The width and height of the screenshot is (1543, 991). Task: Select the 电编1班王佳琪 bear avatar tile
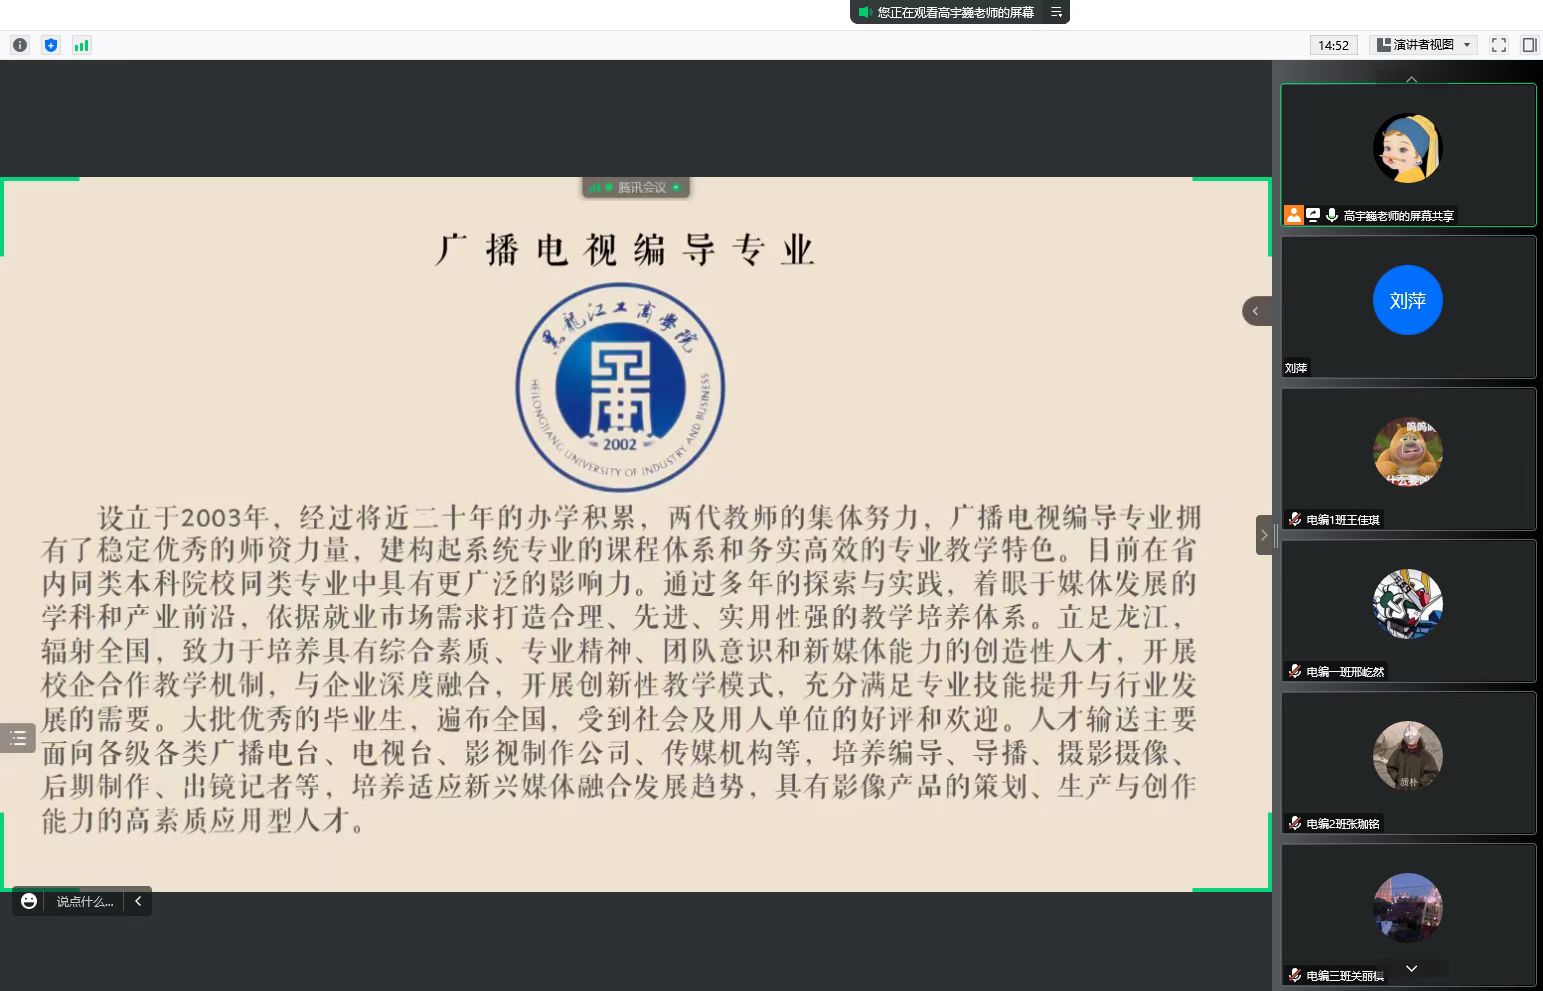(1408, 459)
